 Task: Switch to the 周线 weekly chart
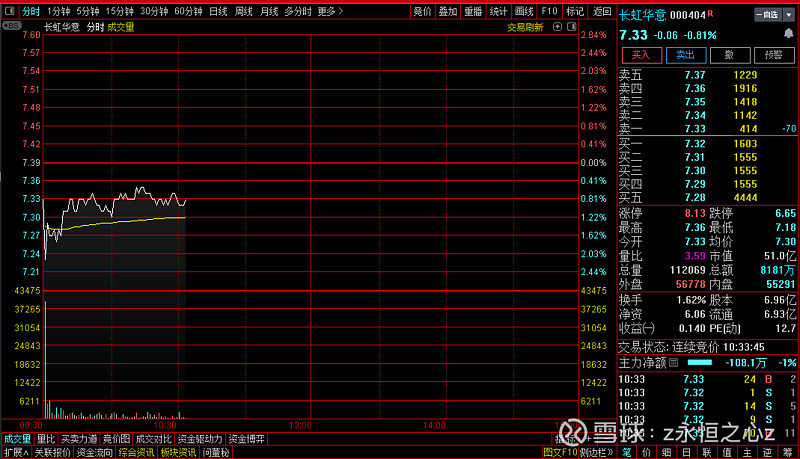click(244, 11)
